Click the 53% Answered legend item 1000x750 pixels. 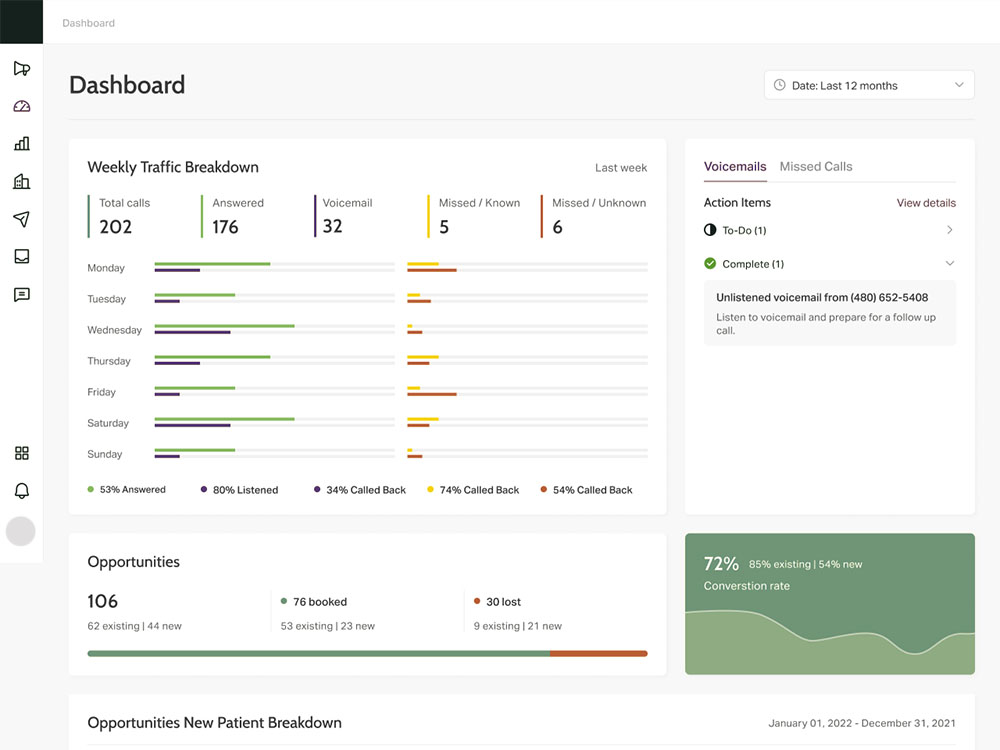[x=126, y=489]
